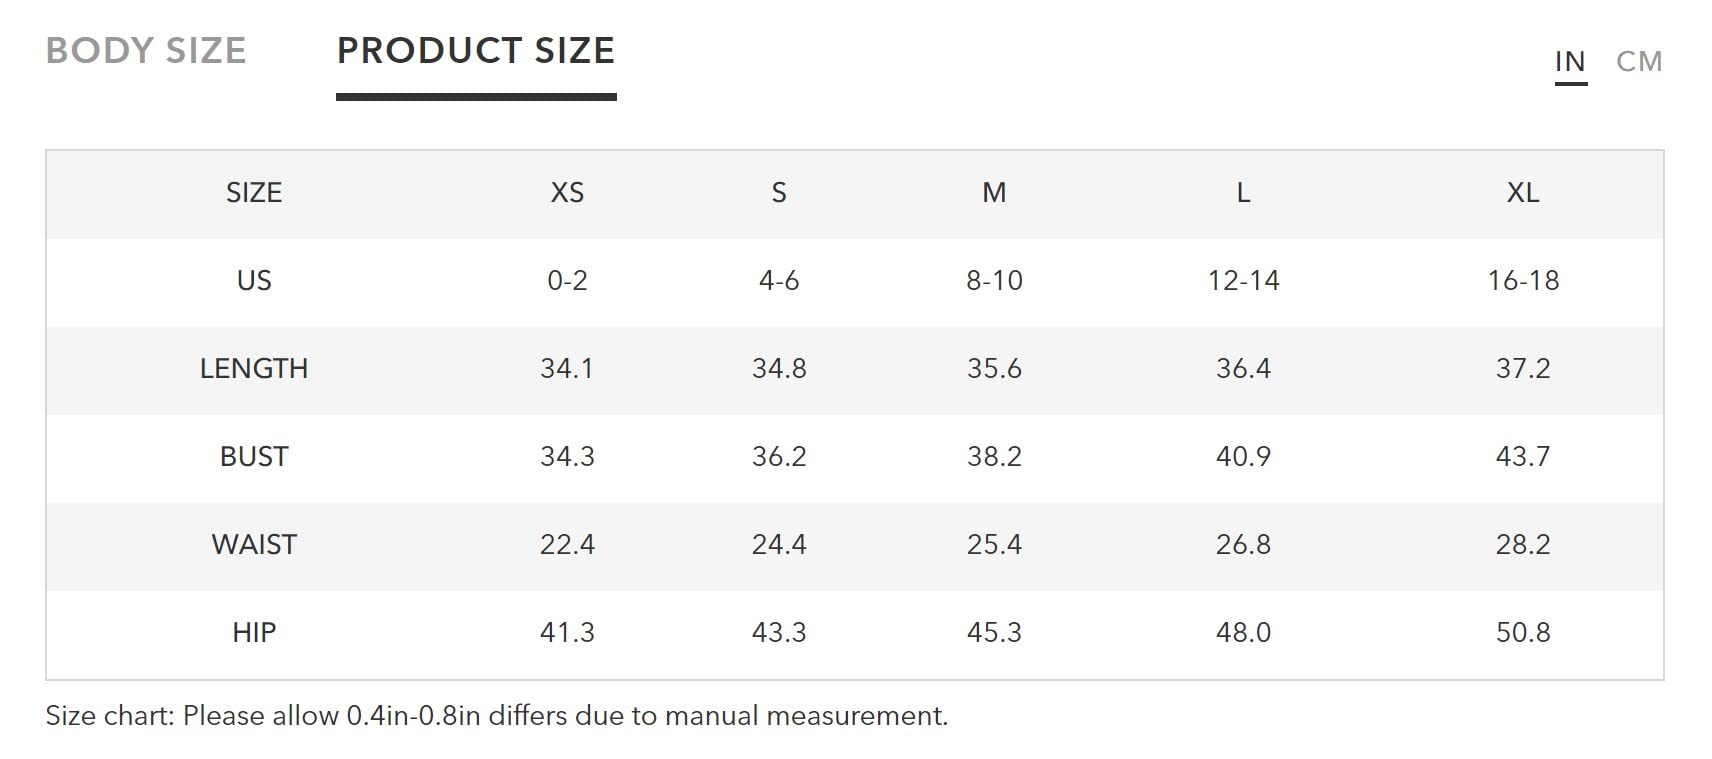This screenshot has width=1712, height=759.
Task: Toggle units to CM
Action: pos(1639,62)
